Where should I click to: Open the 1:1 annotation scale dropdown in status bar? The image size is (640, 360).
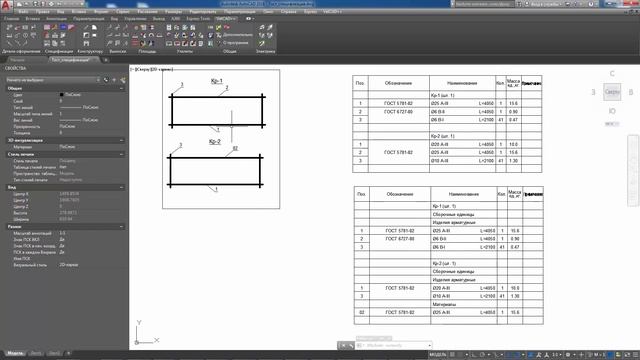556,355
